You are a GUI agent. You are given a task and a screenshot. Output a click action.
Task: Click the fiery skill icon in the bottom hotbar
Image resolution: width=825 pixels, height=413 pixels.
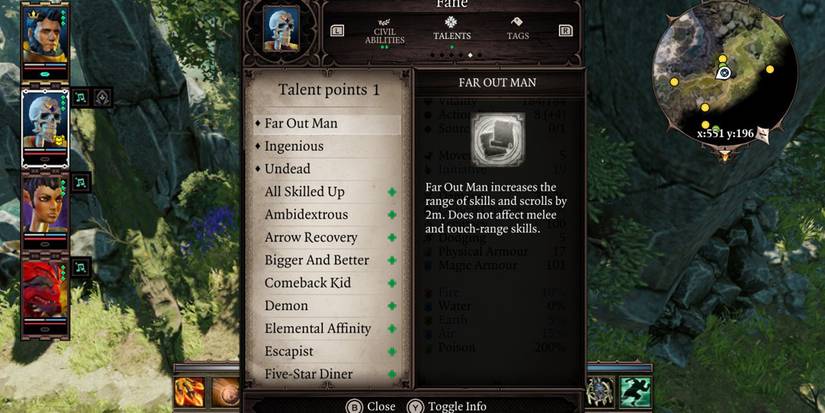click(189, 391)
